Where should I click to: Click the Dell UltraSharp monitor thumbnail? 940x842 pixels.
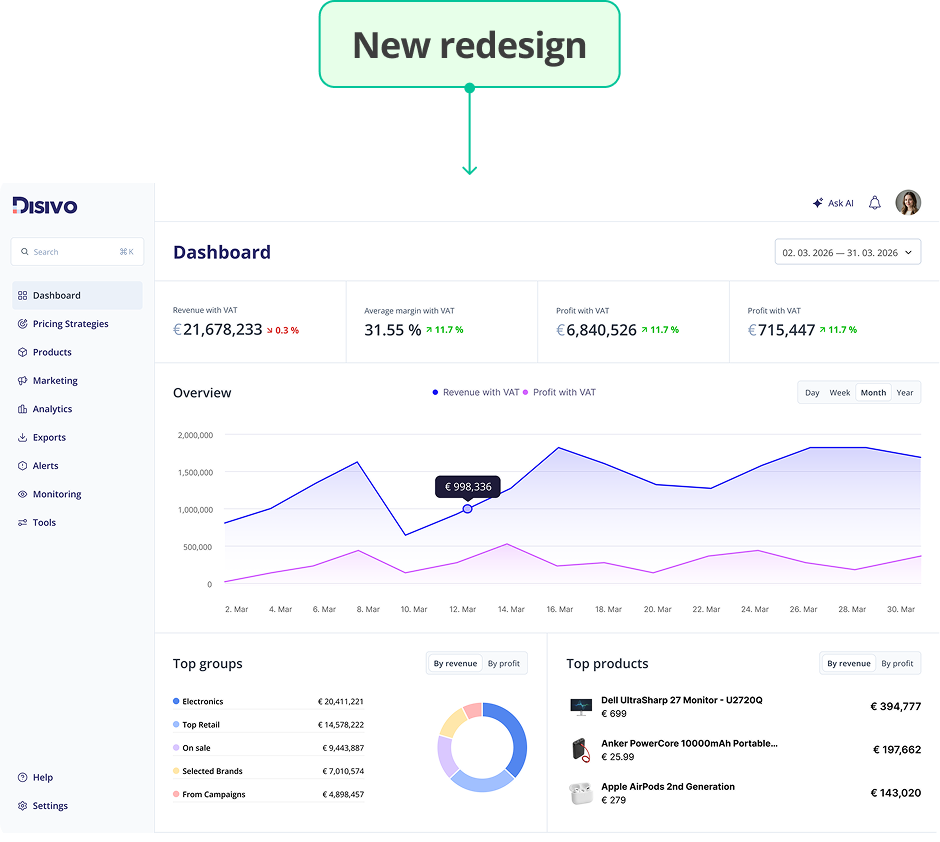(581, 707)
